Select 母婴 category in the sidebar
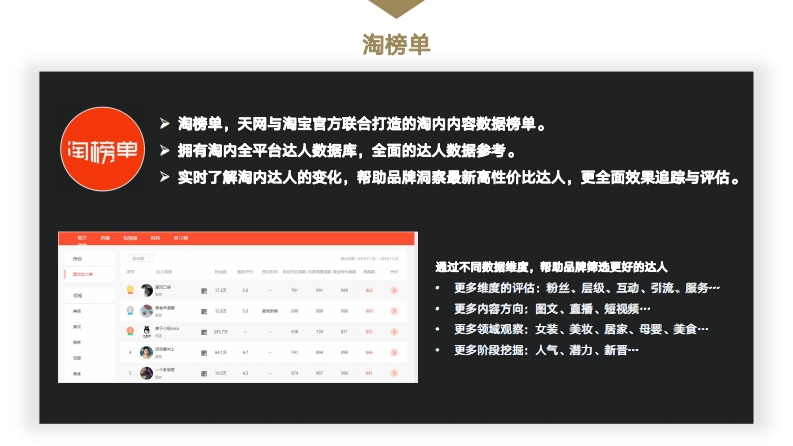 pyautogui.click(x=77, y=358)
